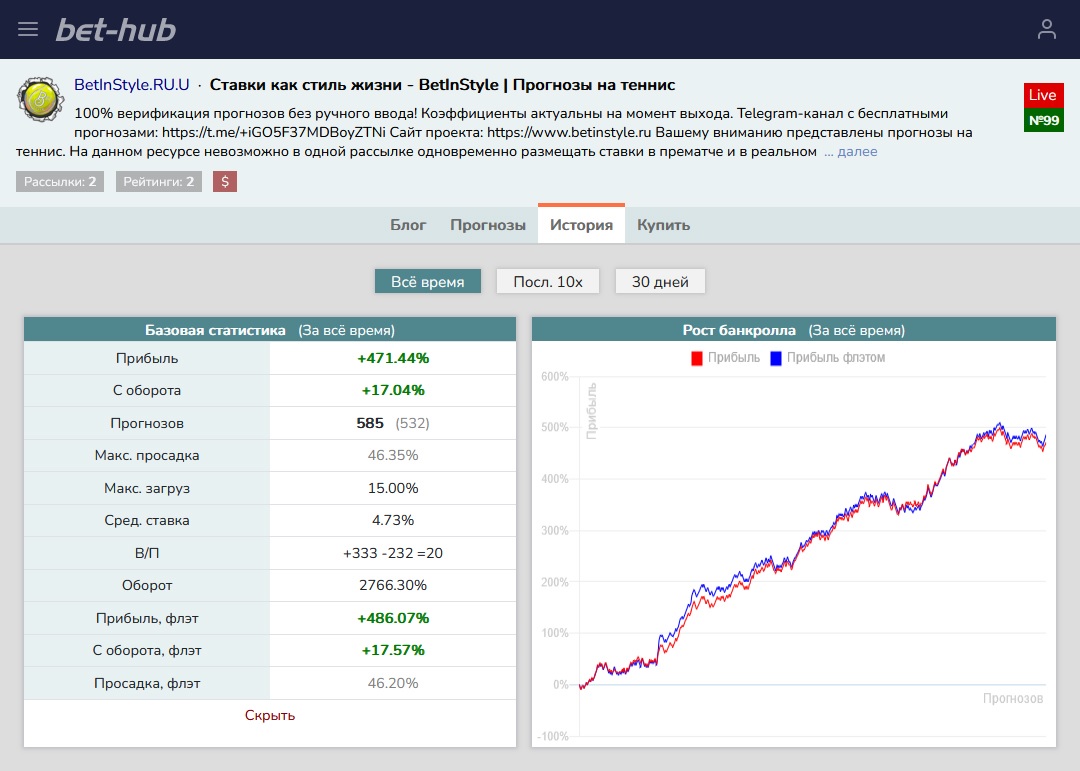The height and width of the screenshot is (771, 1080).
Task: Toggle the red Прибыль legend series
Action: coord(726,358)
